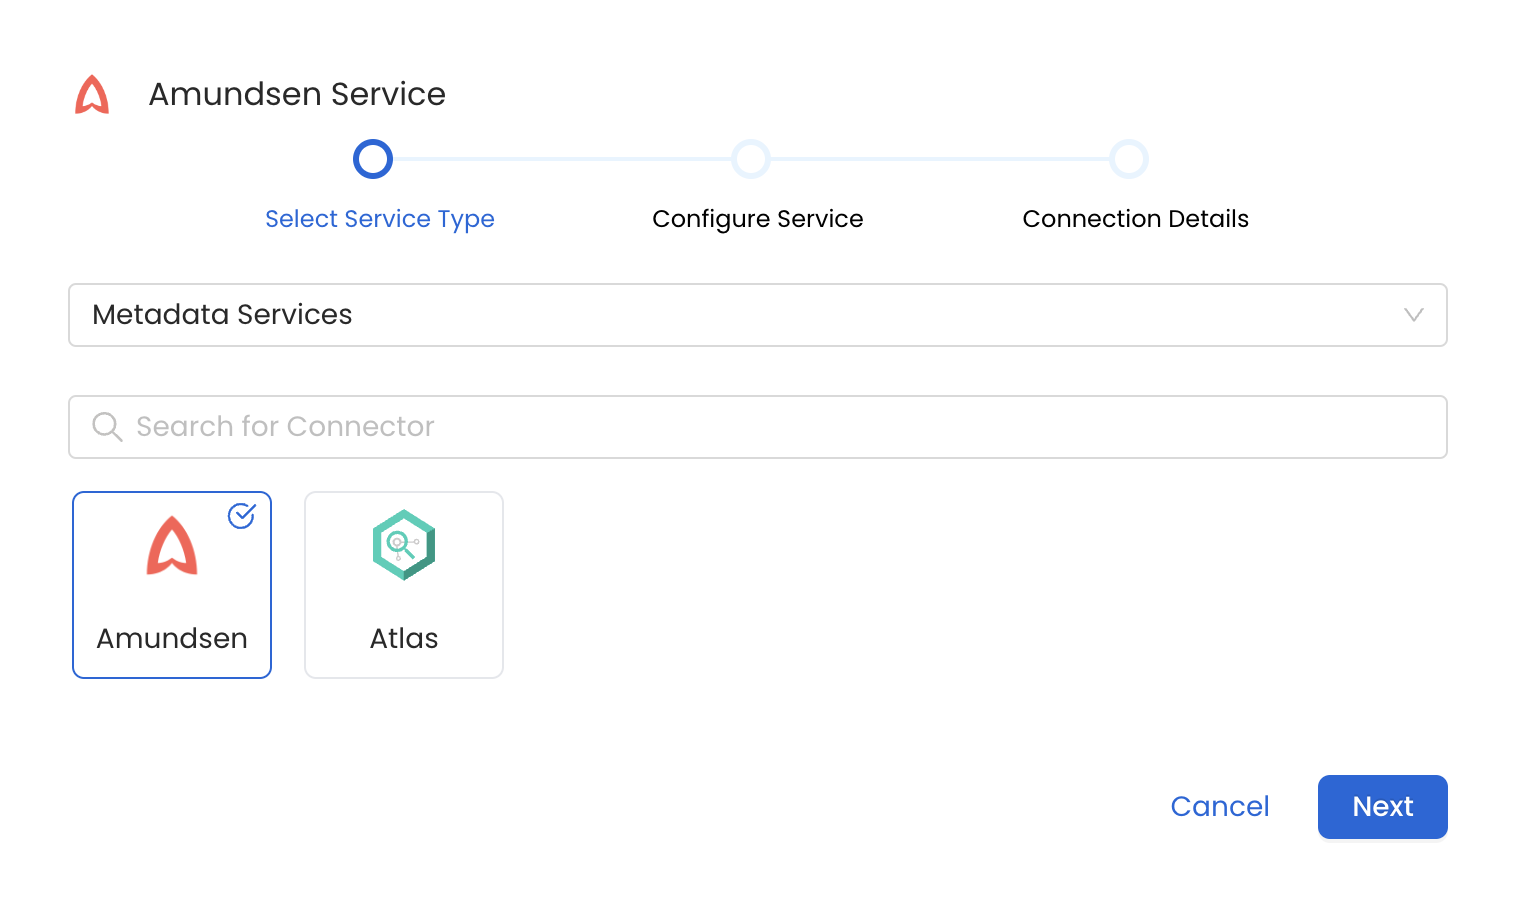Click the Amundsen logo beside the page title
The height and width of the screenshot is (906, 1516).
click(92, 95)
